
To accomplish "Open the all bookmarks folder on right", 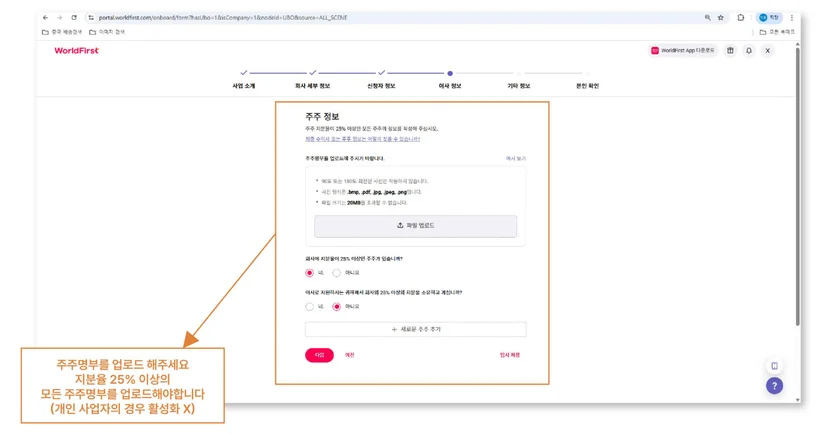I will tap(777, 32).
